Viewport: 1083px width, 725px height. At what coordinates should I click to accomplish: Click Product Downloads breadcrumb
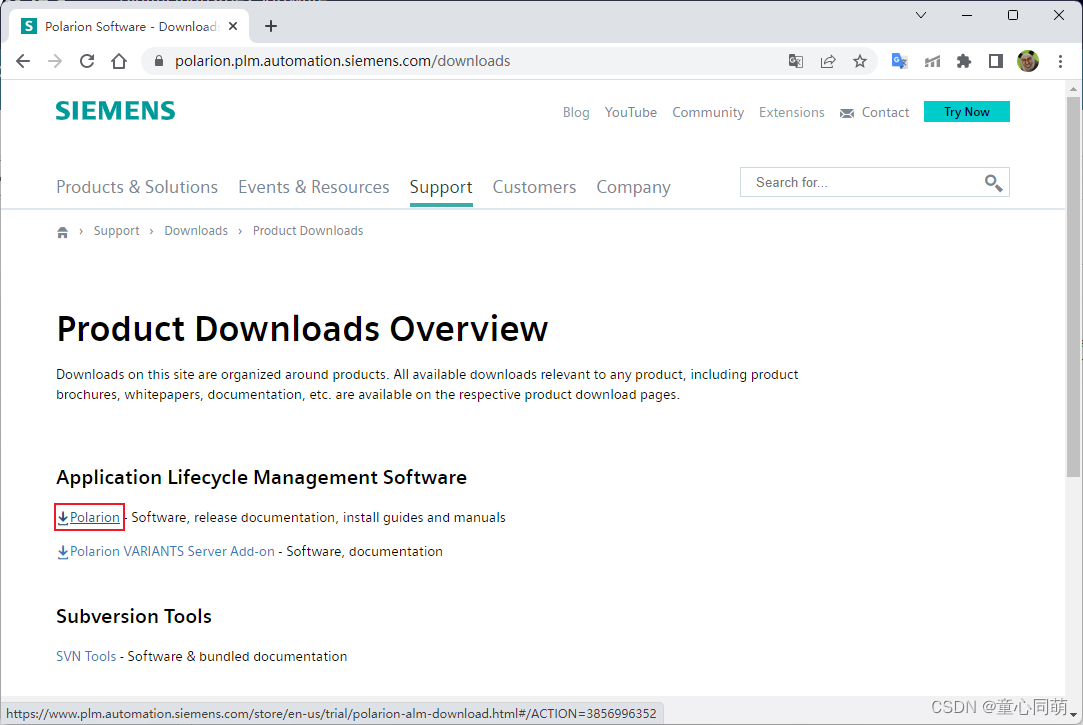[x=307, y=231]
